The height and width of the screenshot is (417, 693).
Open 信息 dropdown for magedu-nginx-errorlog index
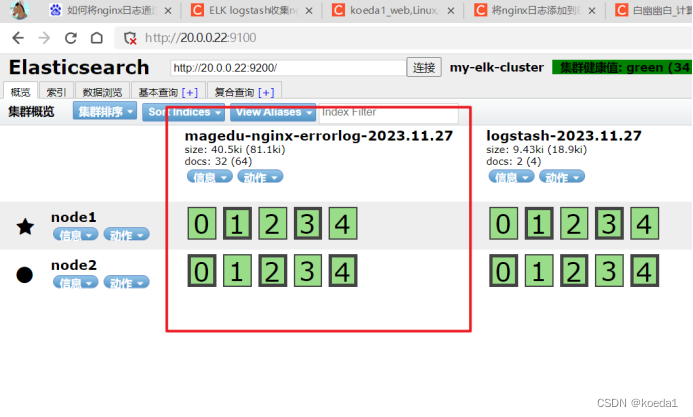click(x=209, y=177)
